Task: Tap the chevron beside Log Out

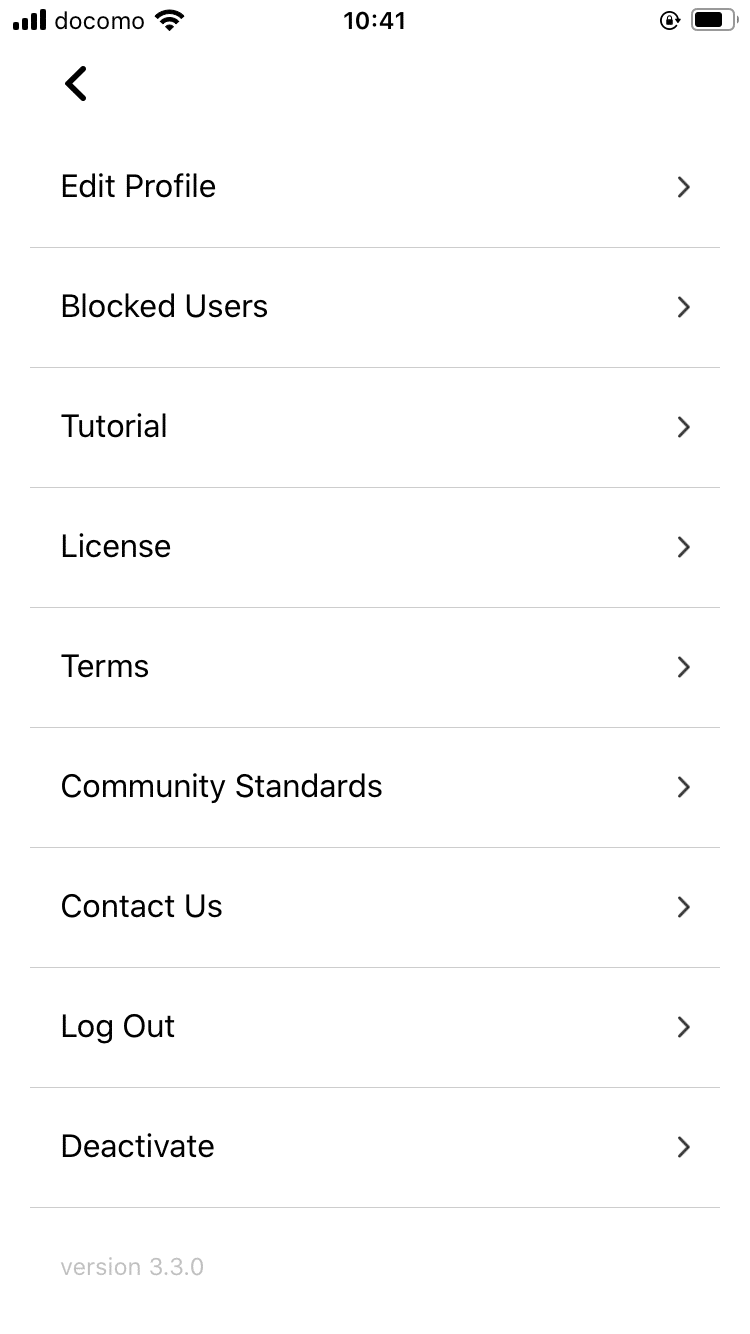Action: click(684, 1027)
